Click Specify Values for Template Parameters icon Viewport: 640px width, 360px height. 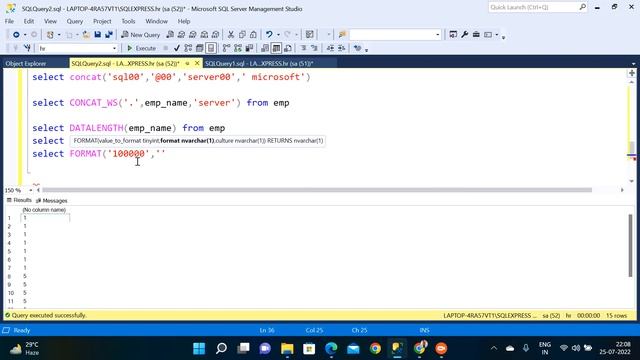pyautogui.click(x=357, y=48)
